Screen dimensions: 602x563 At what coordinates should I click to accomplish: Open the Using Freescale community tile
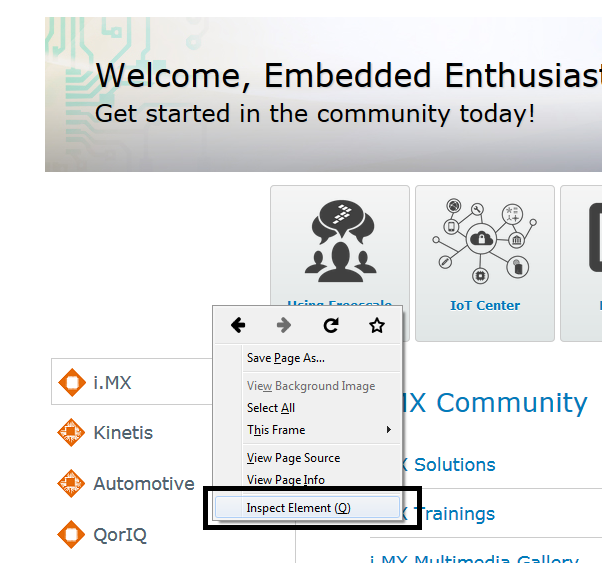pyautogui.click(x=339, y=241)
